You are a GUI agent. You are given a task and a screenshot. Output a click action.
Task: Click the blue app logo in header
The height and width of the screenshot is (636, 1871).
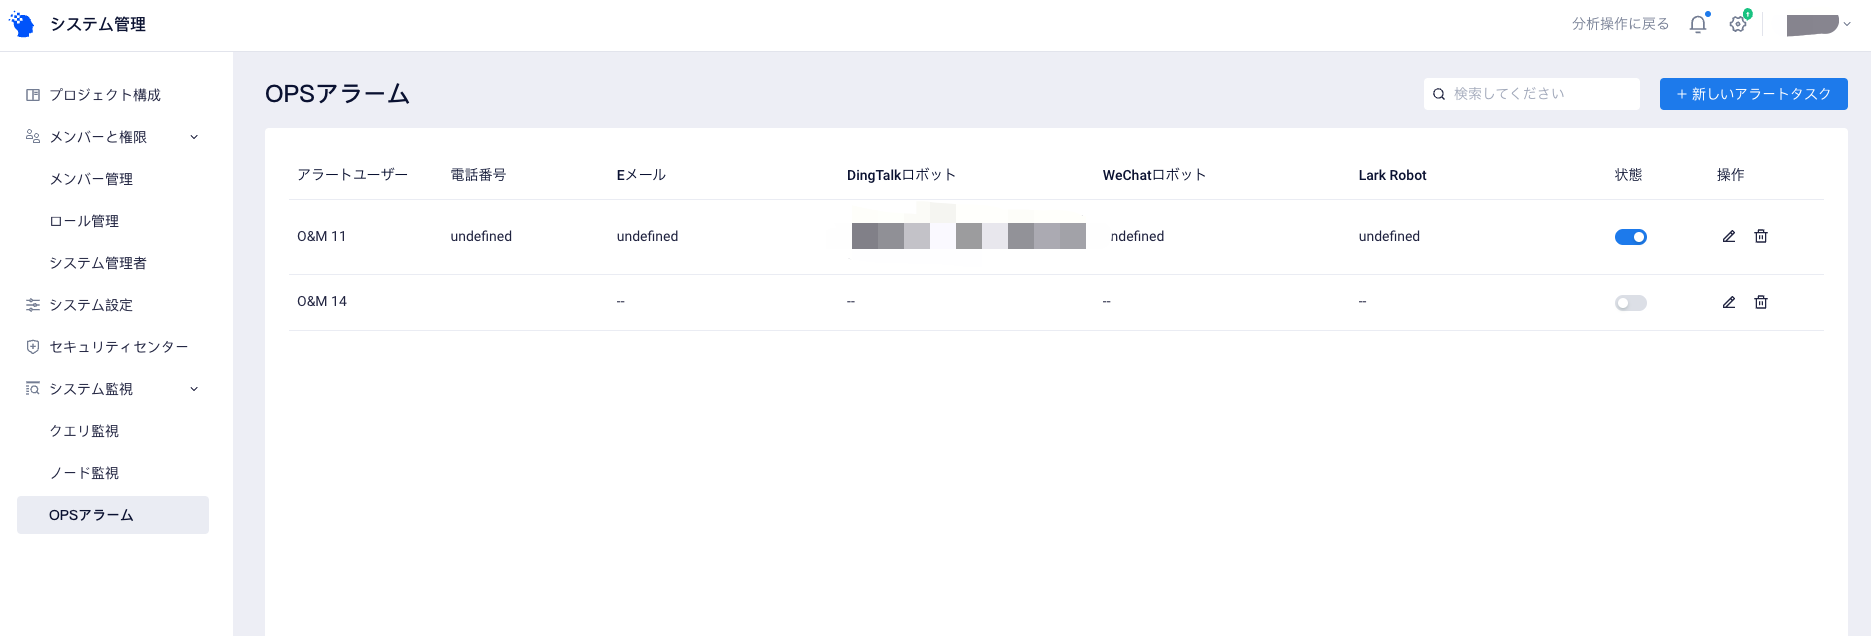tap(22, 24)
